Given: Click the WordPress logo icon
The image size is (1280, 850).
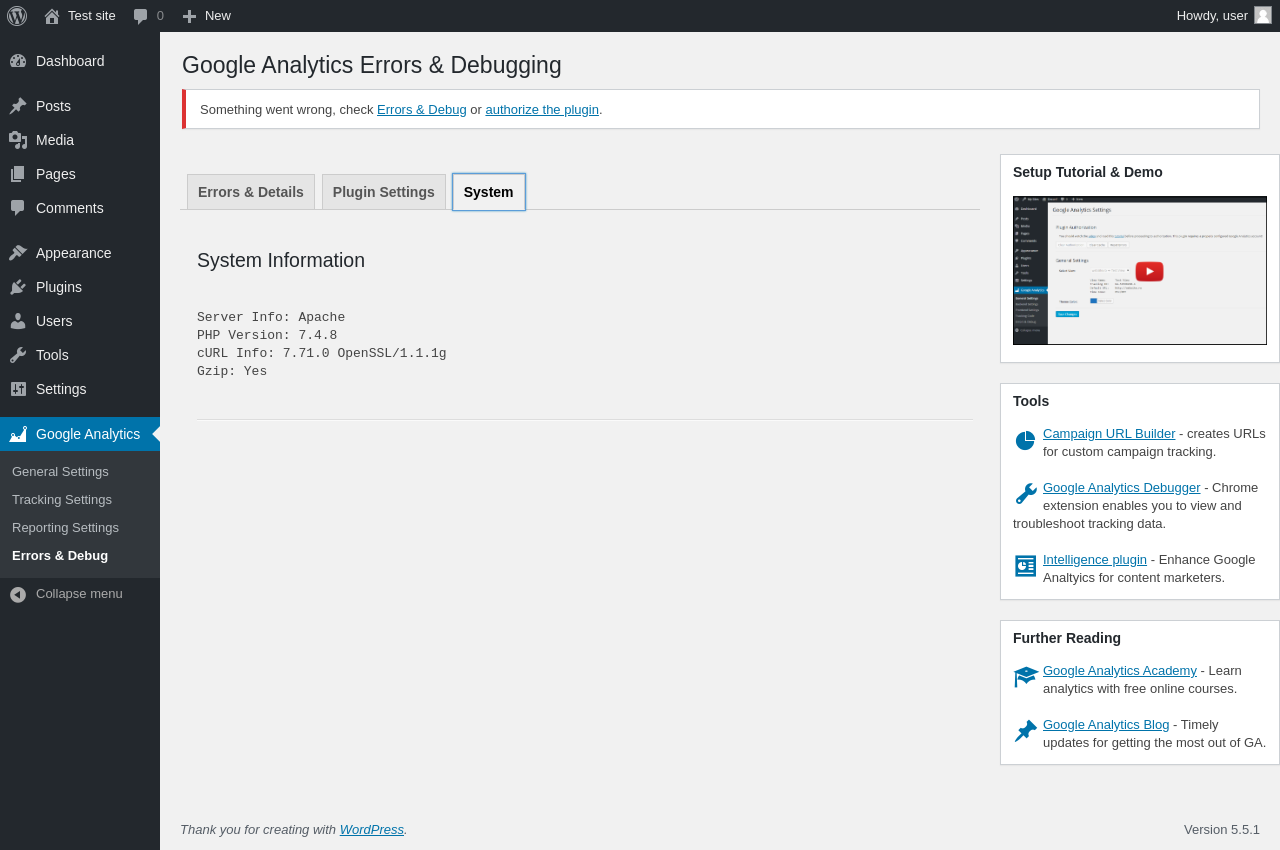Looking at the screenshot, I should [x=17, y=16].
